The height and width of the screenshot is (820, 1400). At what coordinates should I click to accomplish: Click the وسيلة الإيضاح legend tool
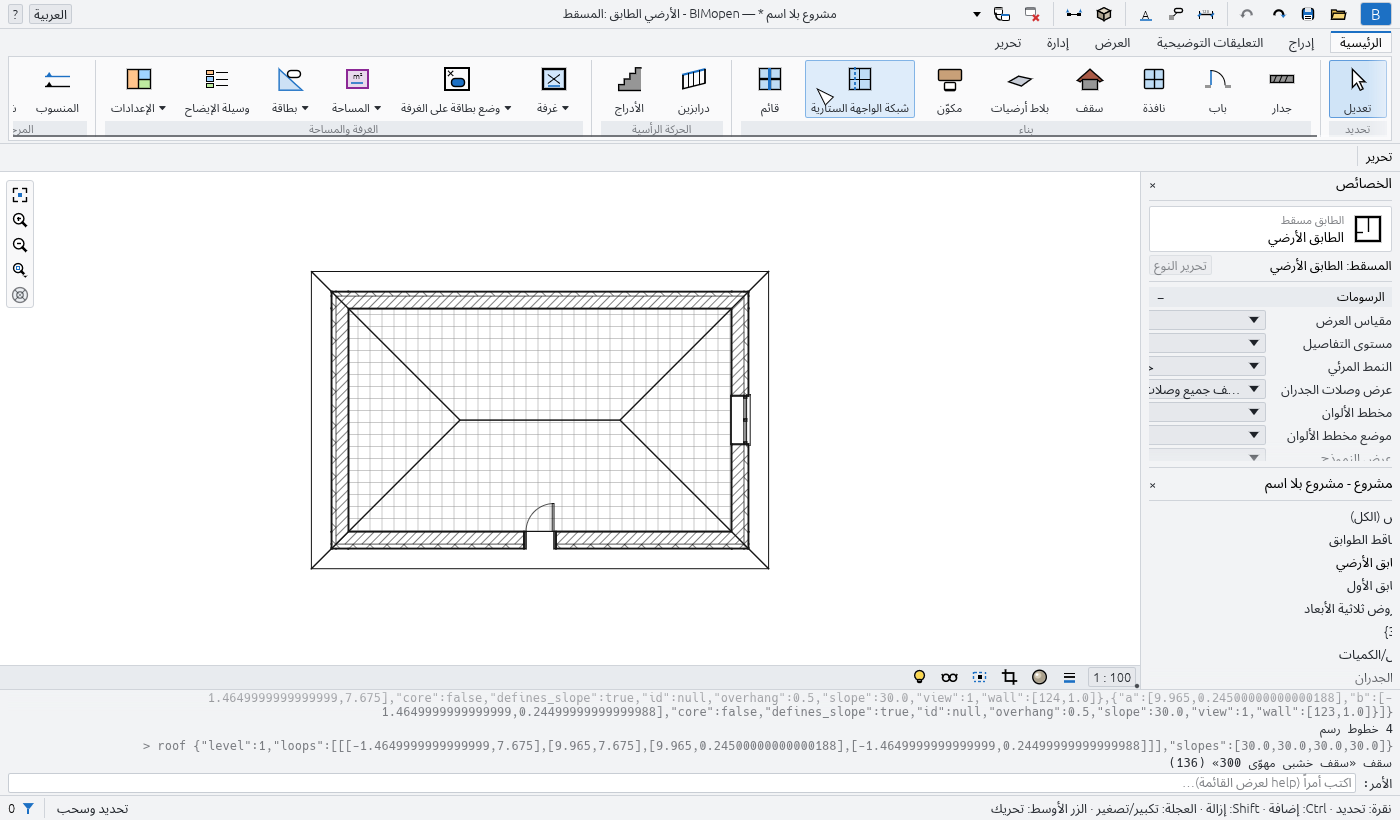pos(216,89)
